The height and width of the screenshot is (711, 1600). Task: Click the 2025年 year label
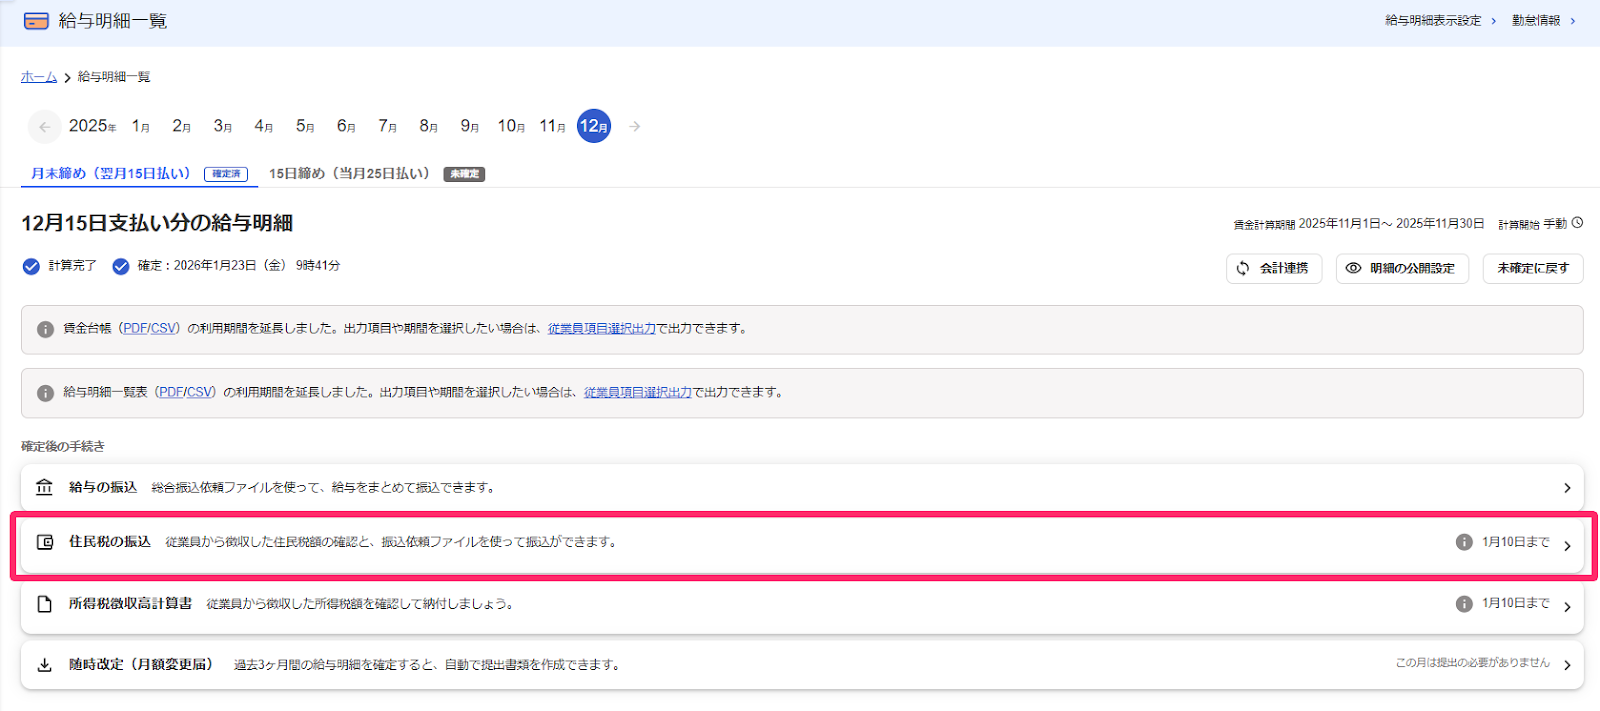(92, 126)
